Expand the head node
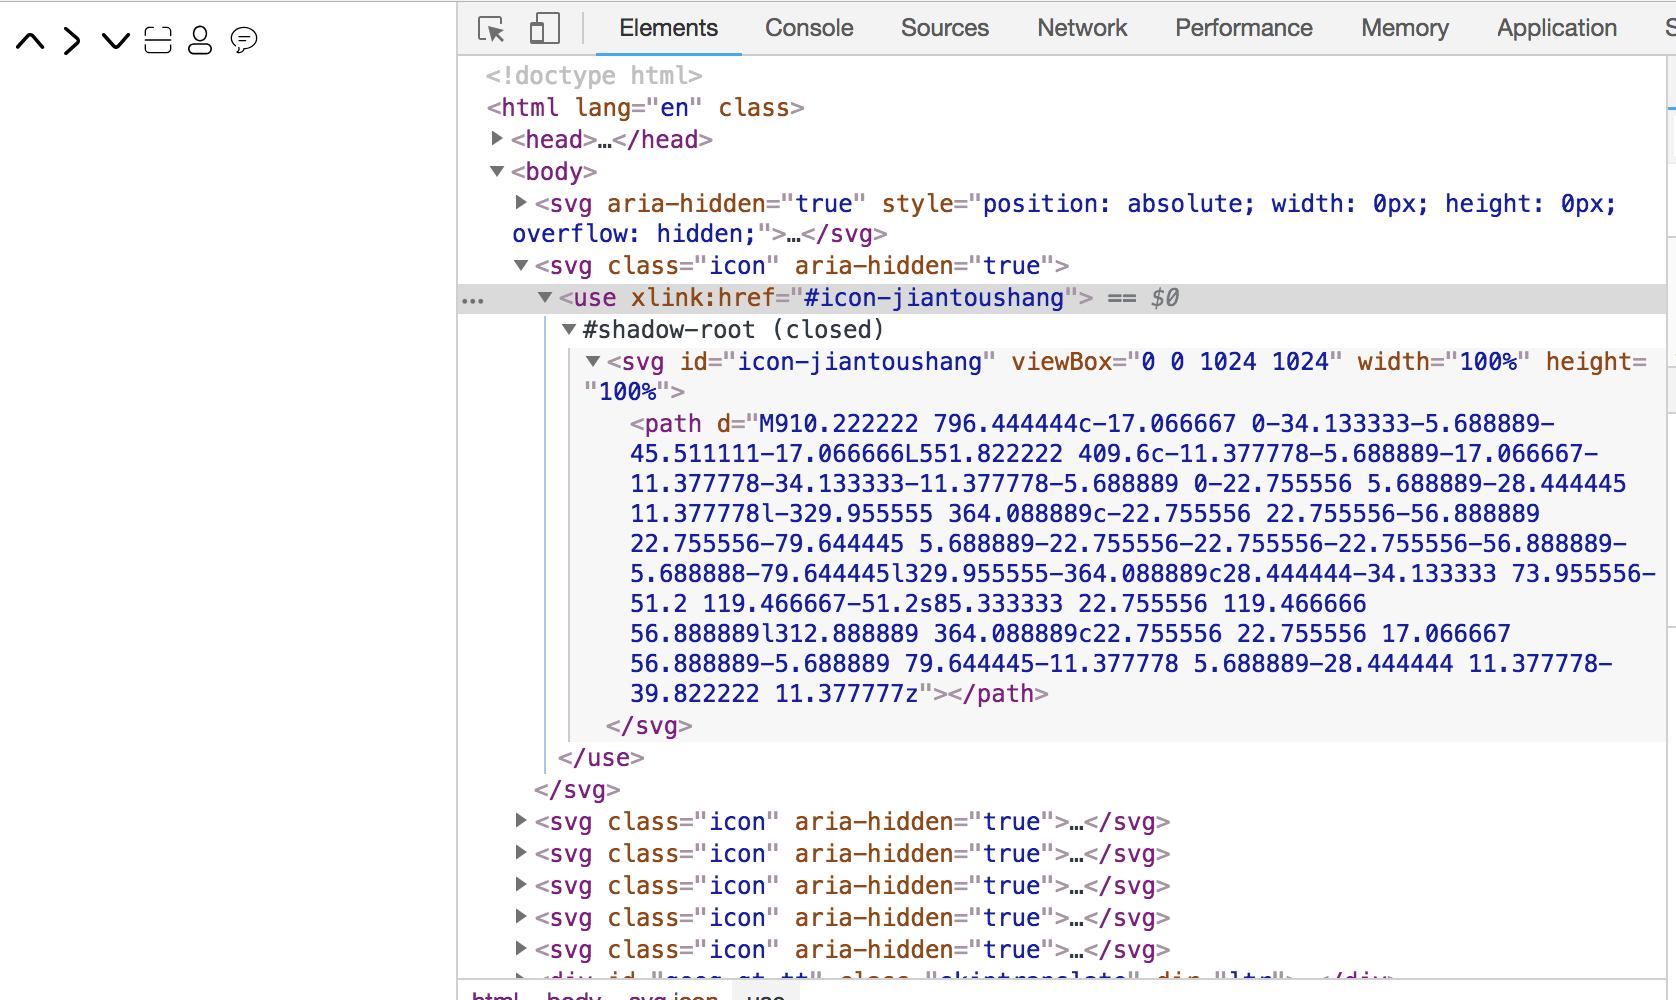The height and width of the screenshot is (1000, 1676). 497,139
